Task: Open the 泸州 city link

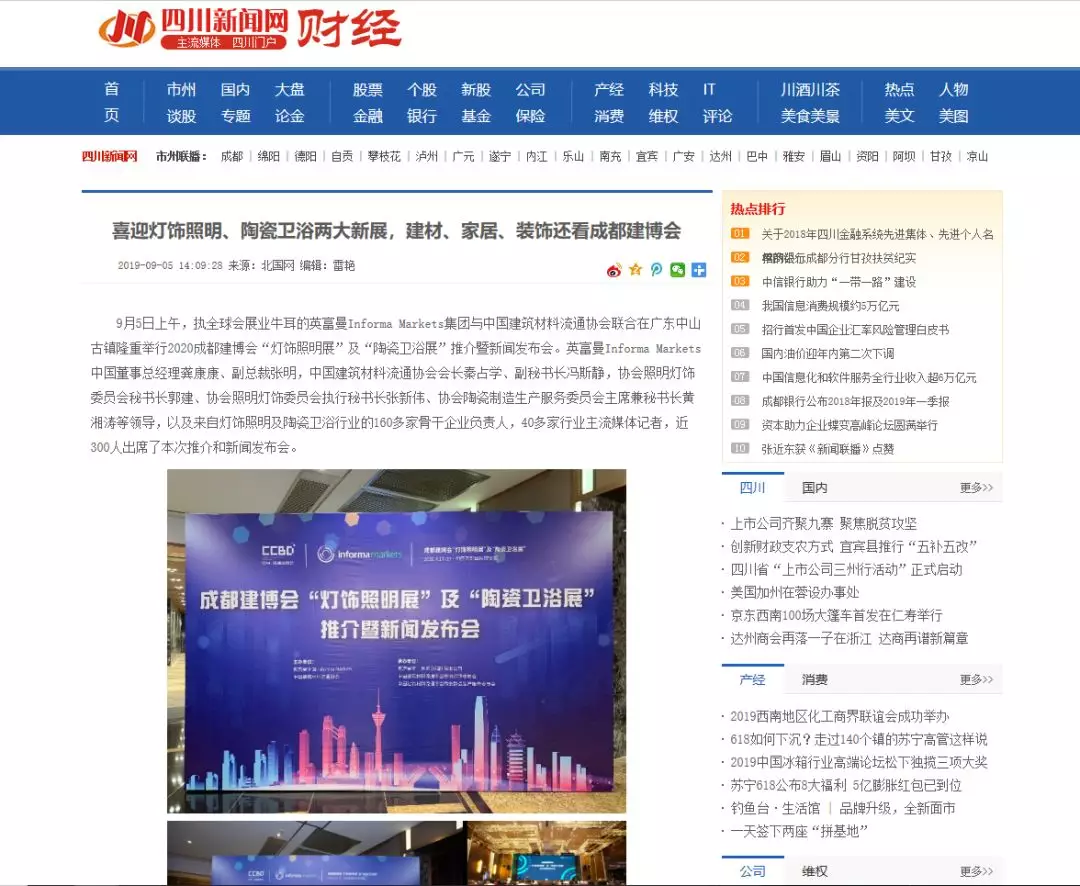Action: pyautogui.click(x=427, y=156)
